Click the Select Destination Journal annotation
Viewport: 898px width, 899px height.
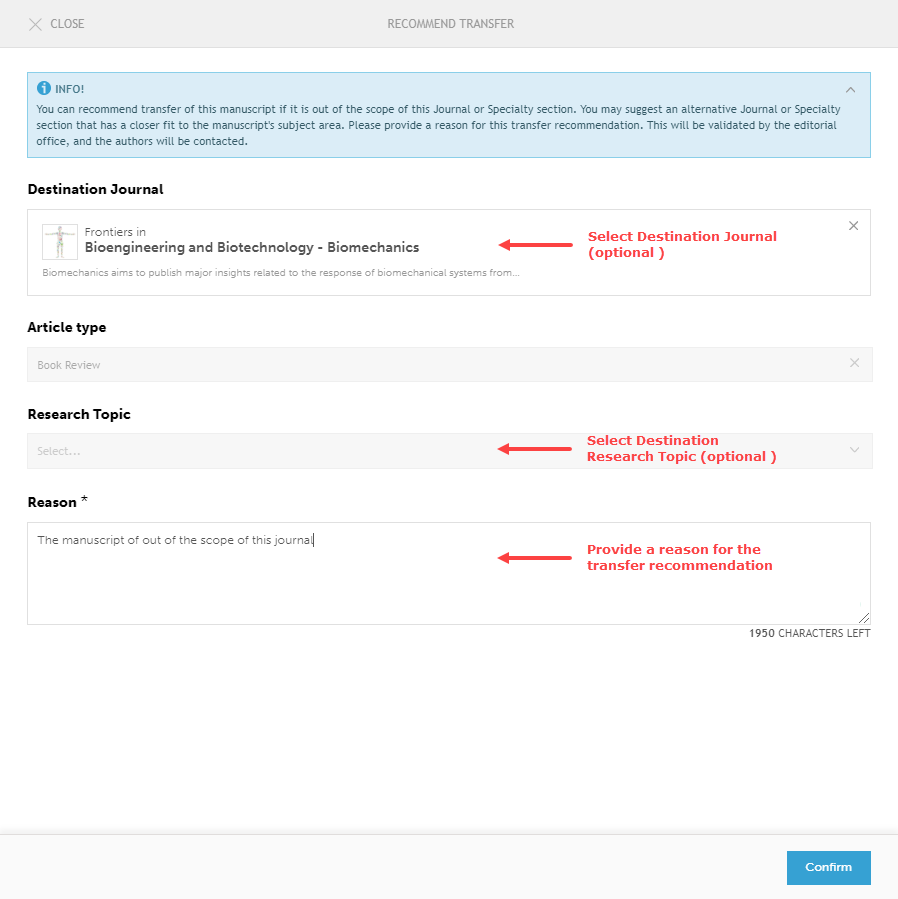[x=681, y=244]
